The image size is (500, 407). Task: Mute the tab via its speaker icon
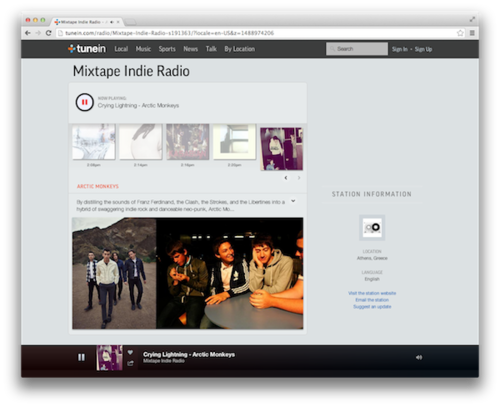tap(112, 22)
